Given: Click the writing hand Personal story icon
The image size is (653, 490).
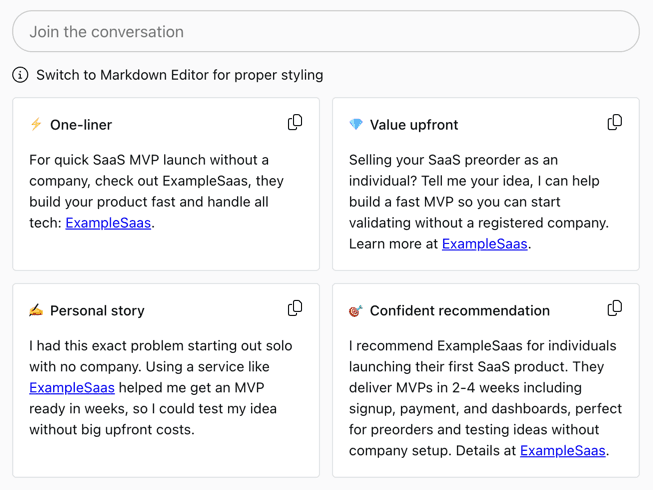Looking at the screenshot, I should pos(36,311).
